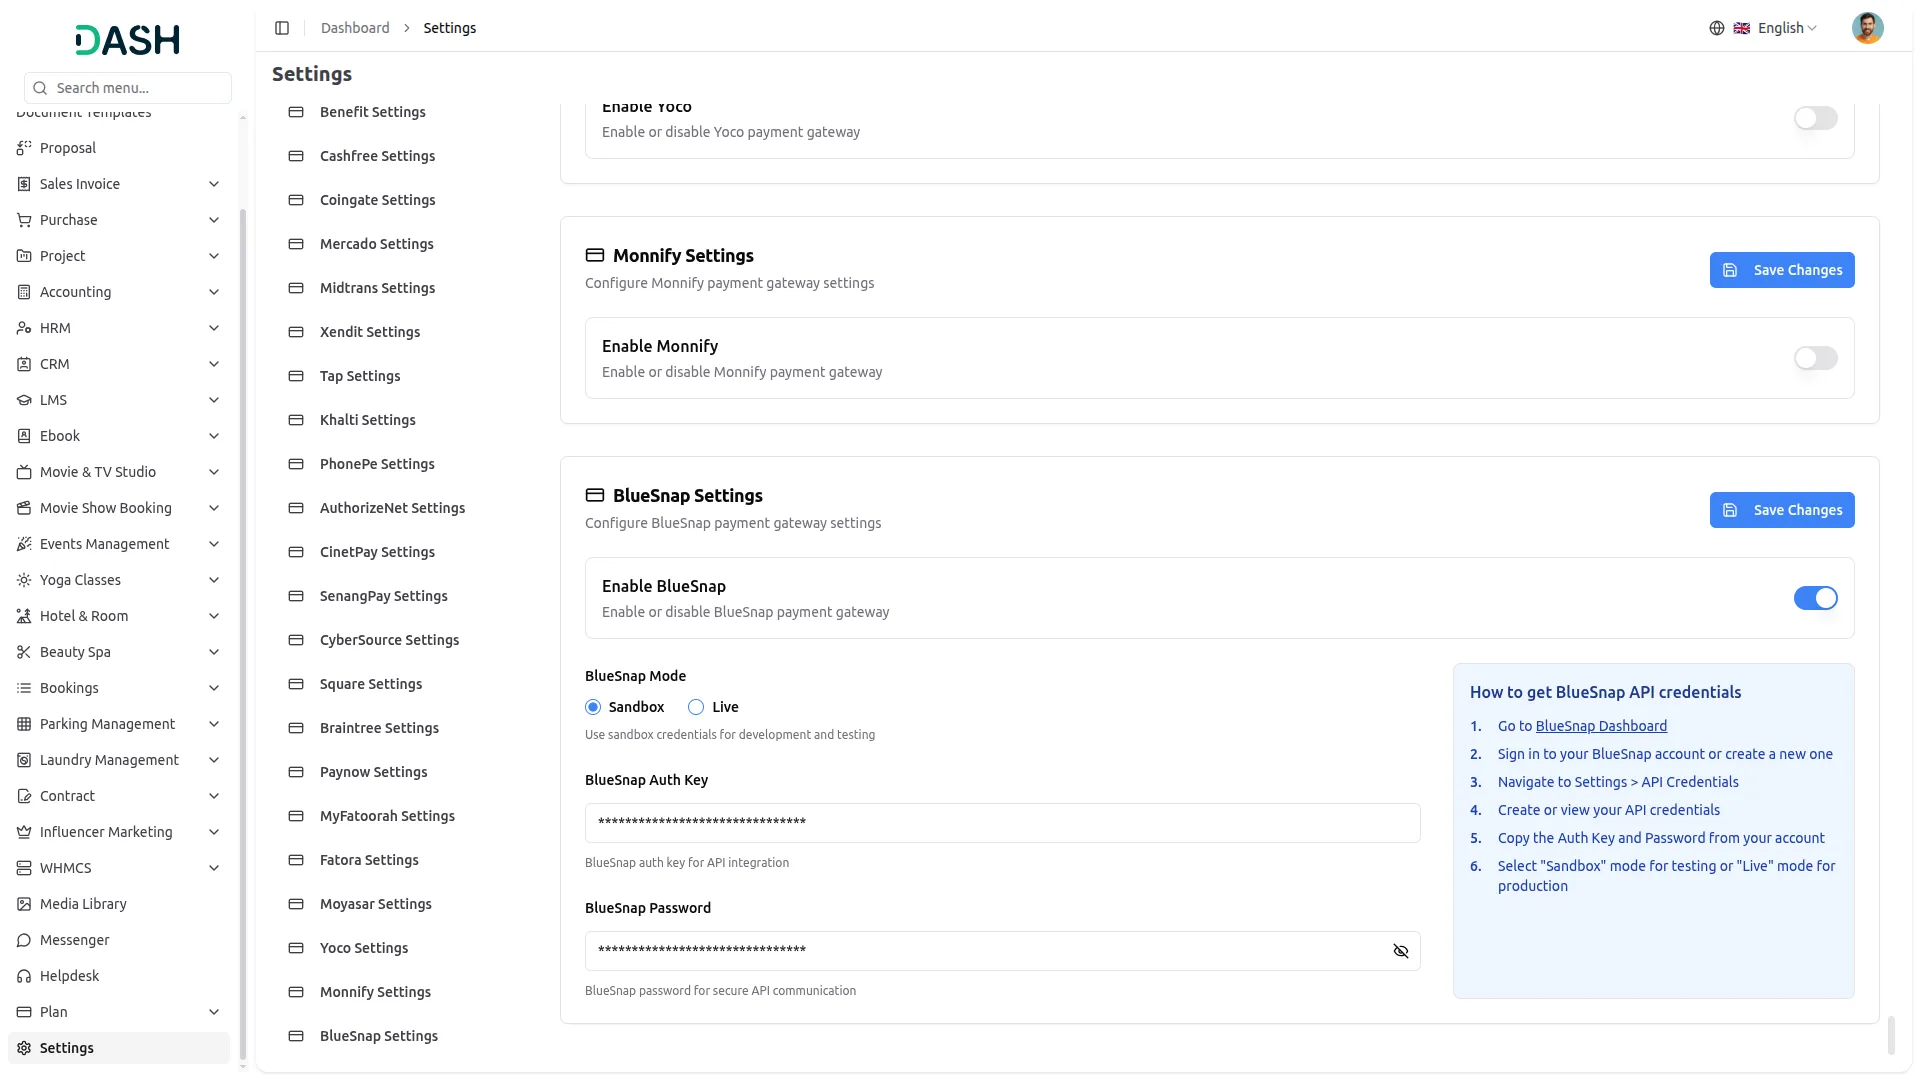This screenshot has width=1920, height=1080.
Task: Click the Sales Invoice sidebar icon
Action: pos(24,184)
